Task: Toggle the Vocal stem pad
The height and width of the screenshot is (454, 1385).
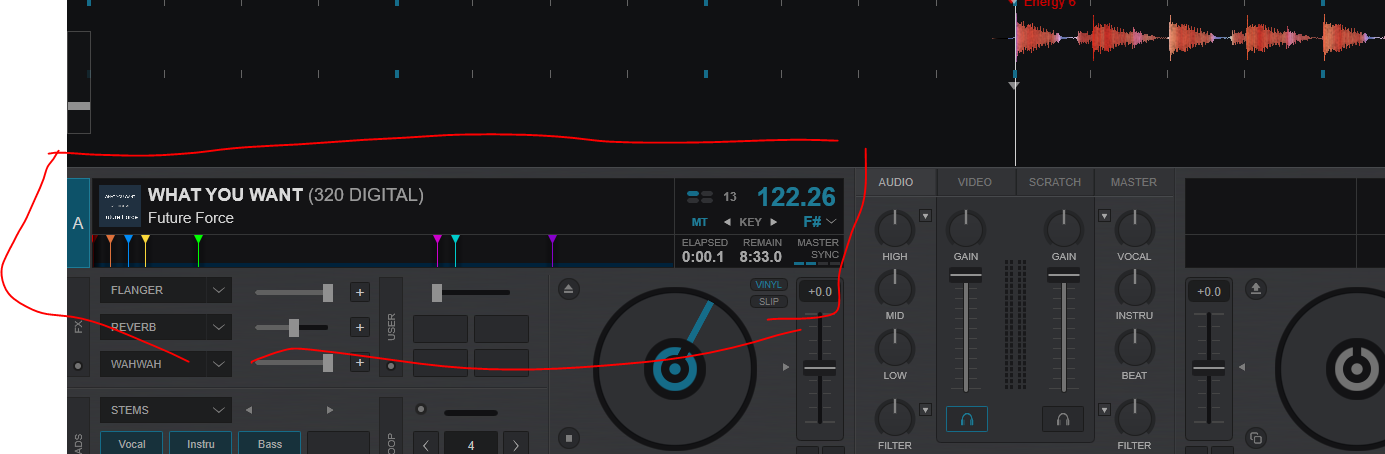Action: [x=131, y=443]
